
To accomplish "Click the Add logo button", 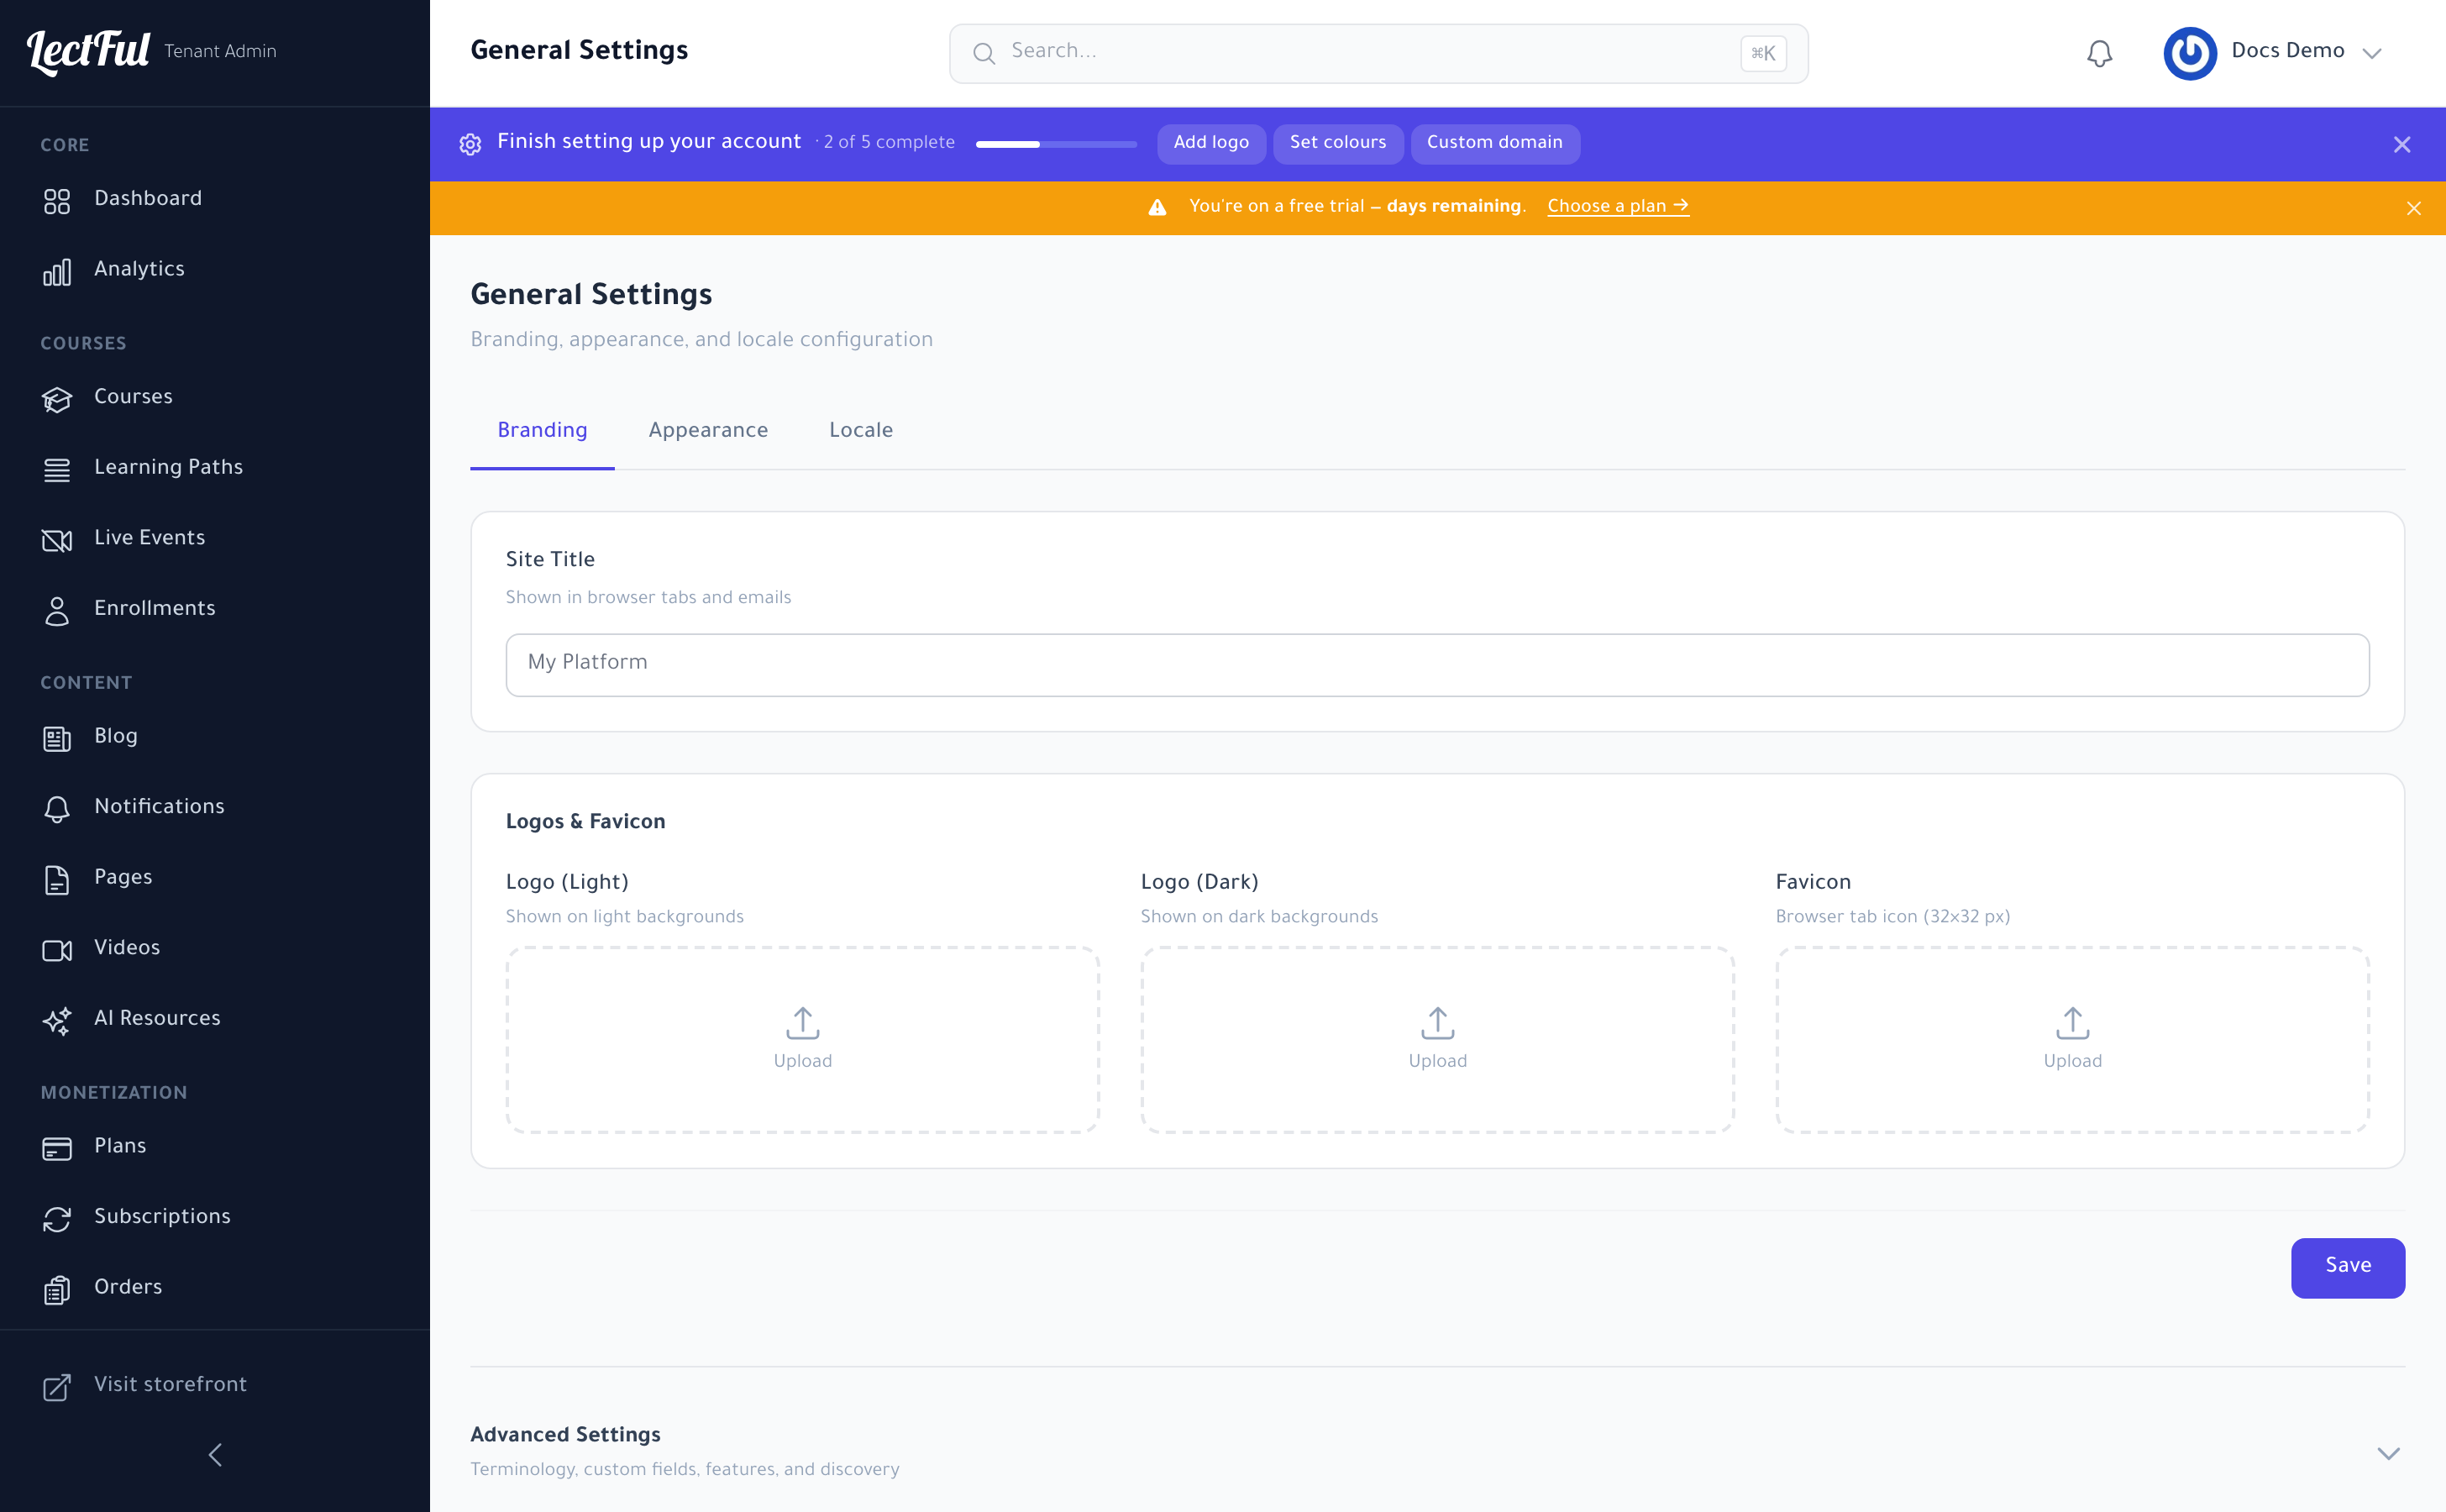I will click(x=1210, y=143).
